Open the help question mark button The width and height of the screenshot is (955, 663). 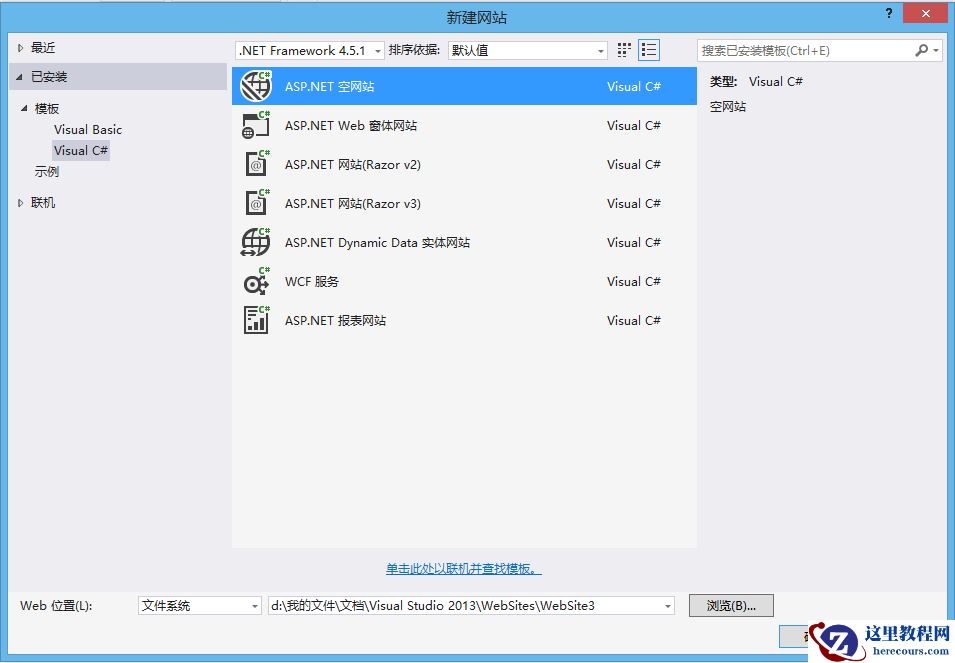pos(889,13)
